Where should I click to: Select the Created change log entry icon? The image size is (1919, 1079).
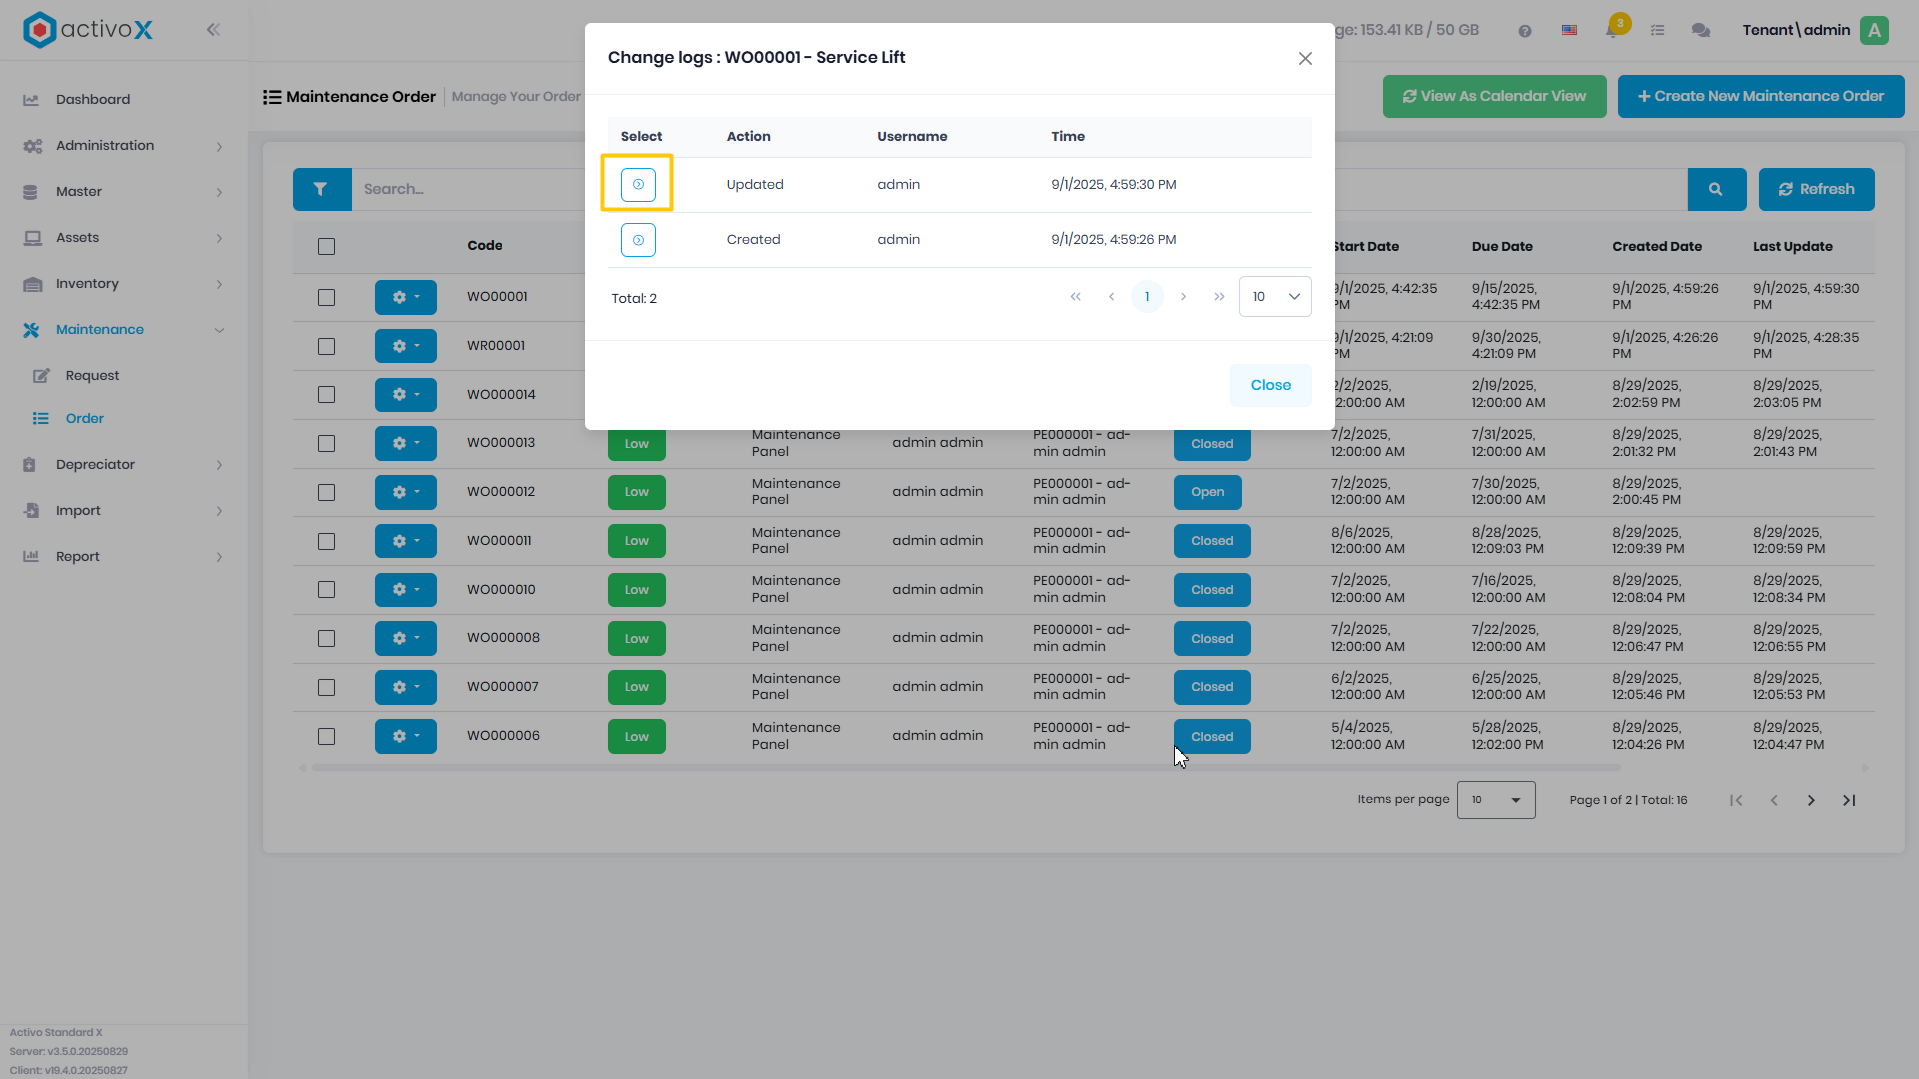638,240
